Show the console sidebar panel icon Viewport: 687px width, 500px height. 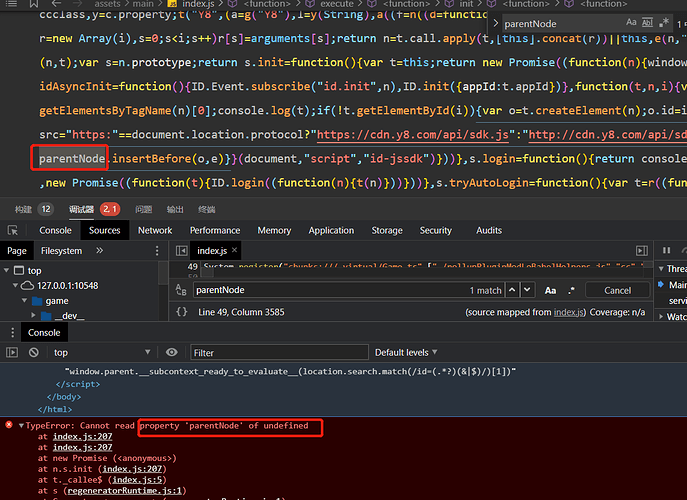pos(12,352)
